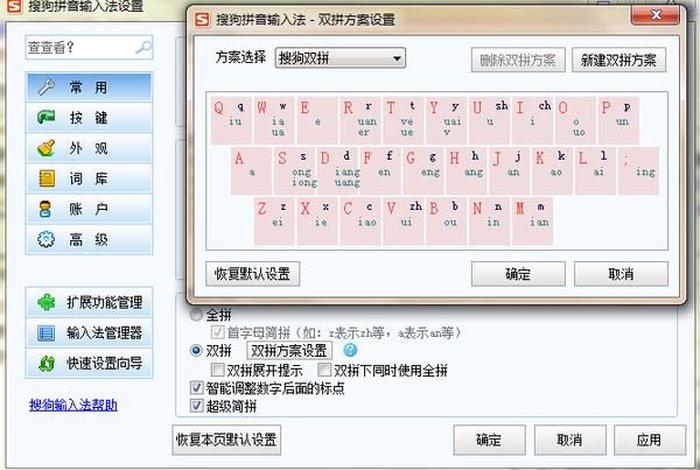
Task: Click the yellow book icon for 词库
Action: pyautogui.click(x=46, y=179)
